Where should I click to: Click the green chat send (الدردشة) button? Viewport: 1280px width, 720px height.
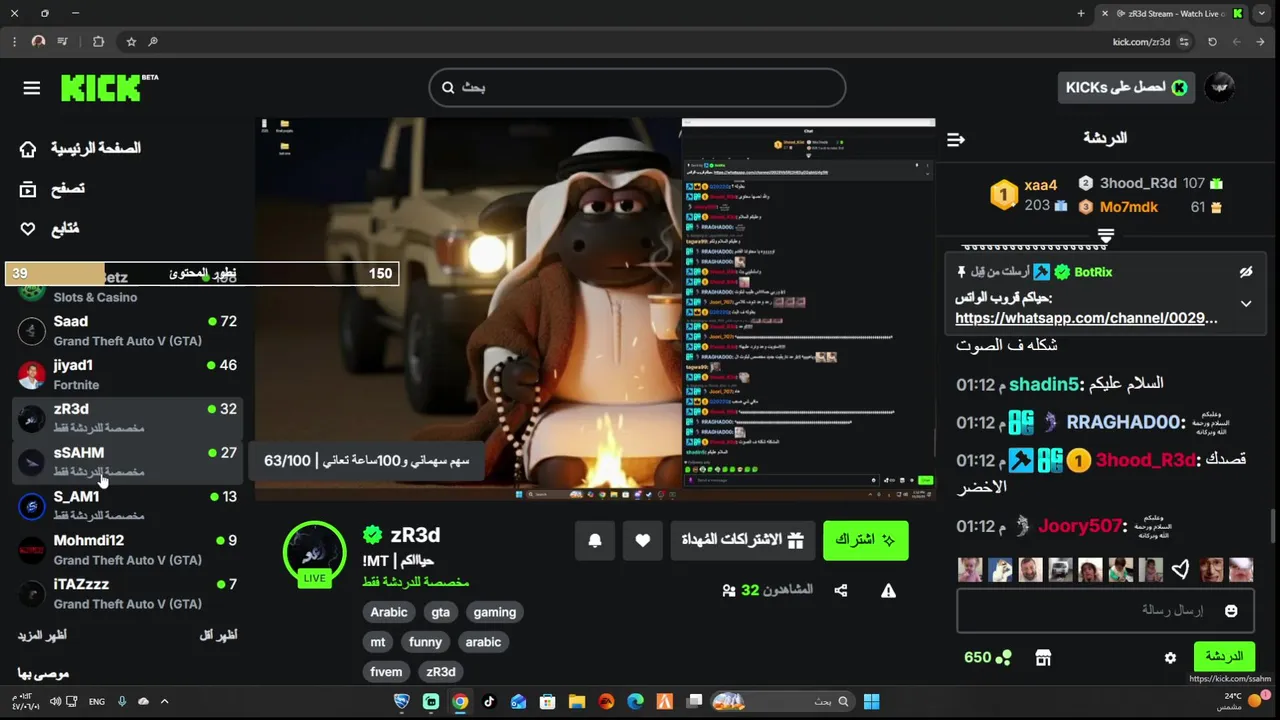(1224, 657)
